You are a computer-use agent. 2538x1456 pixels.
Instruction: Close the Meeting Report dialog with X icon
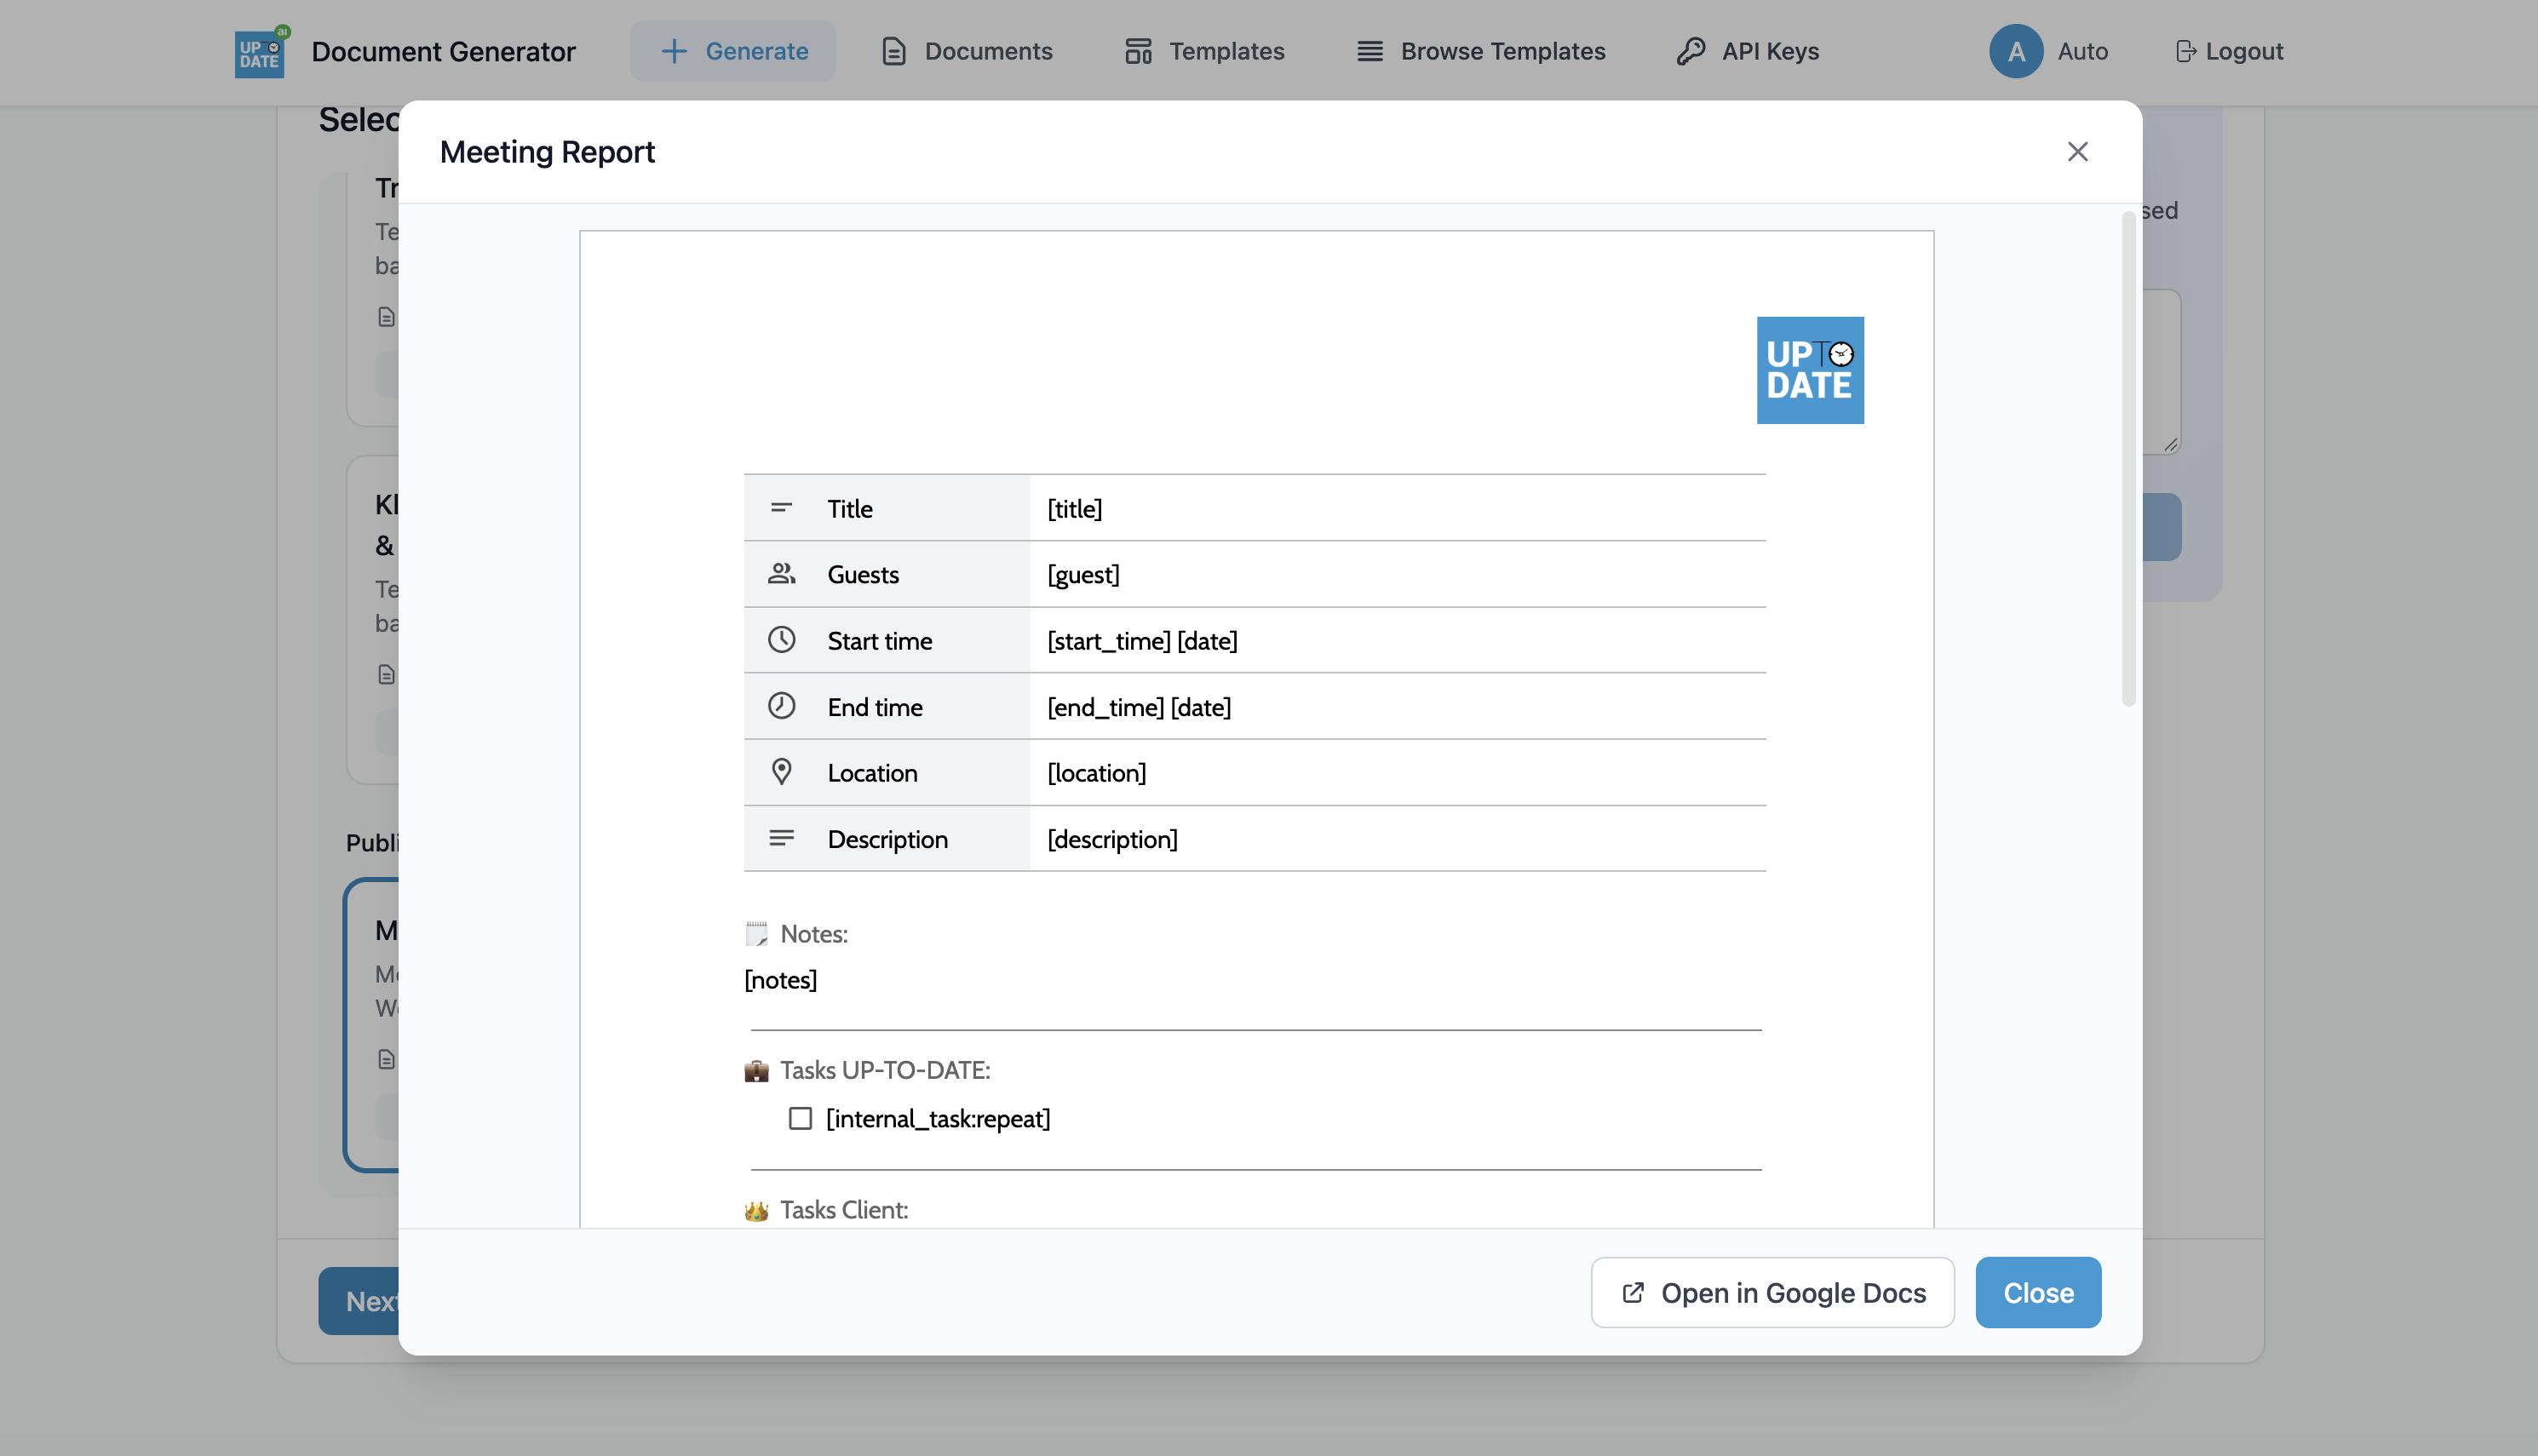[2077, 151]
